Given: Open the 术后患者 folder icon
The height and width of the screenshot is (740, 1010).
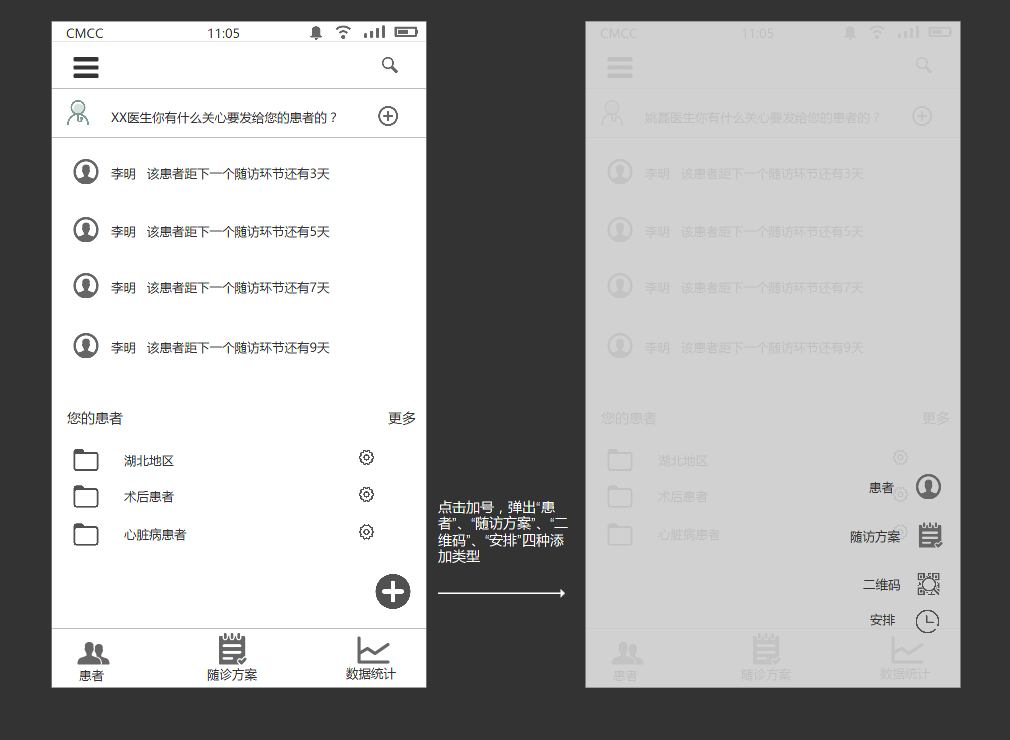Looking at the screenshot, I should 86,497.
